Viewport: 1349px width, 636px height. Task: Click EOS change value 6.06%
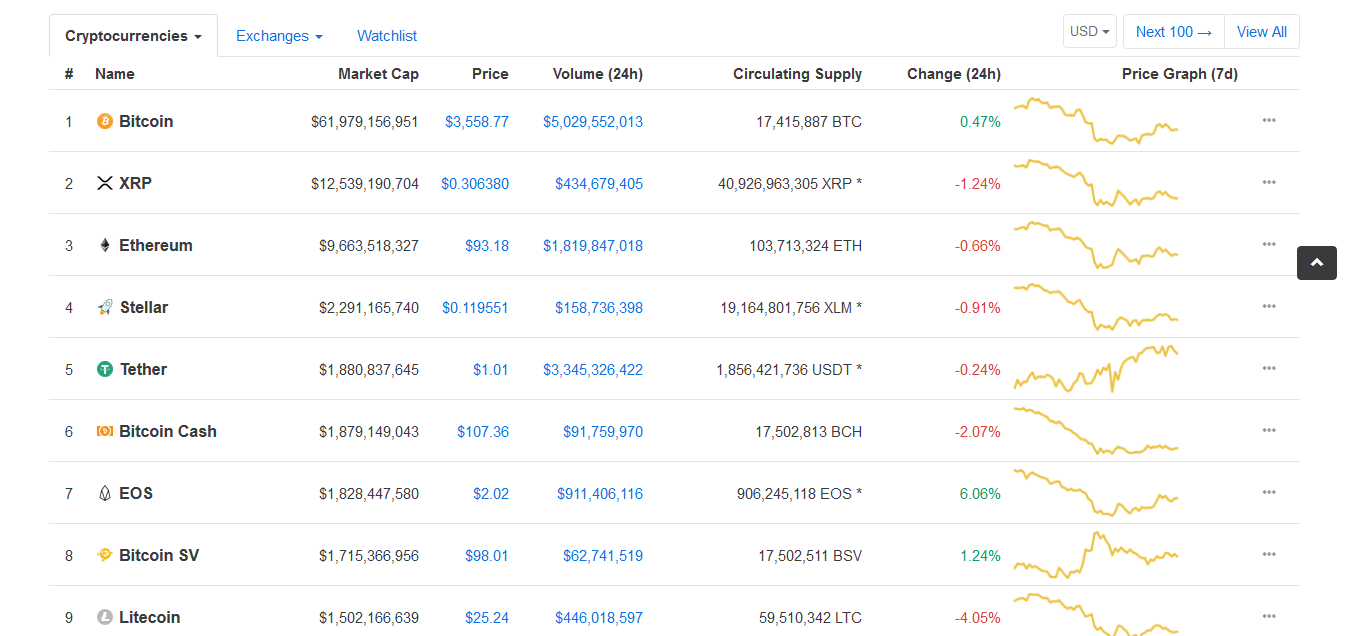coord(980,494)
